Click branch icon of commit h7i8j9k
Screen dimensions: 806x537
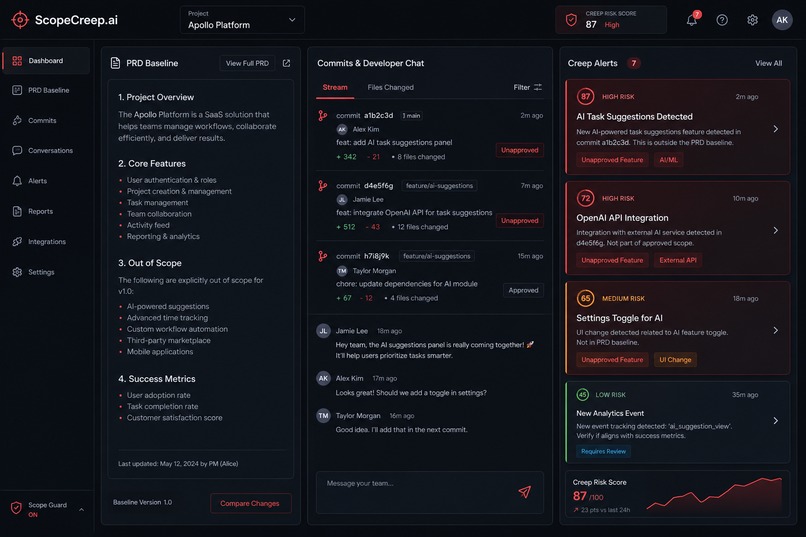pos(322,256)
